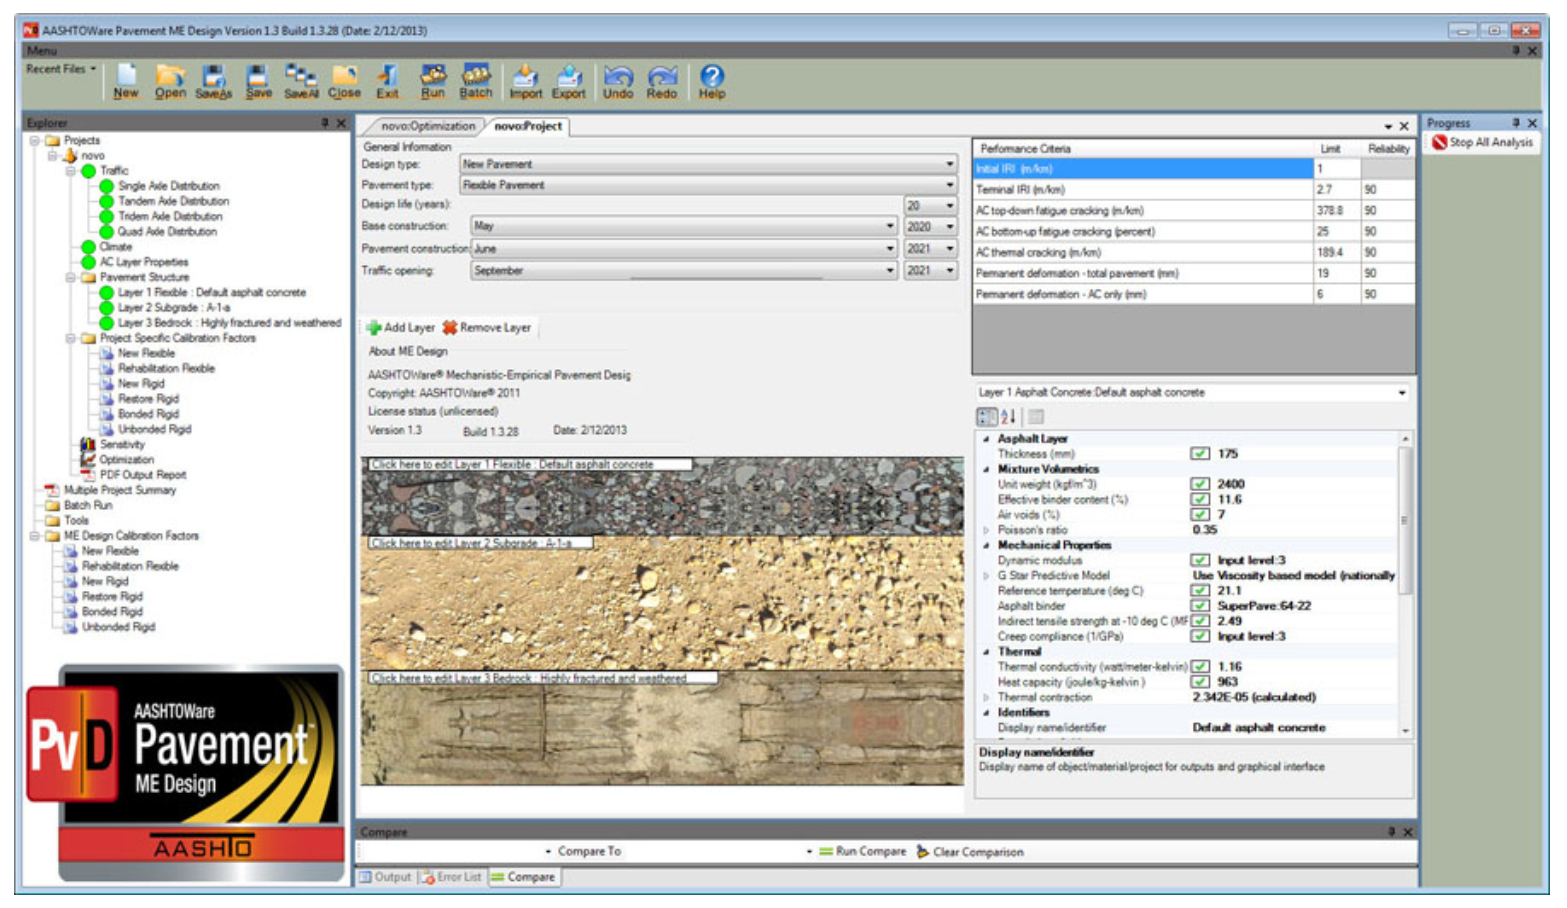Viewport: 1567px width, 908px height.
Task: Sort property grid alphabetically
Action: 1008,417
